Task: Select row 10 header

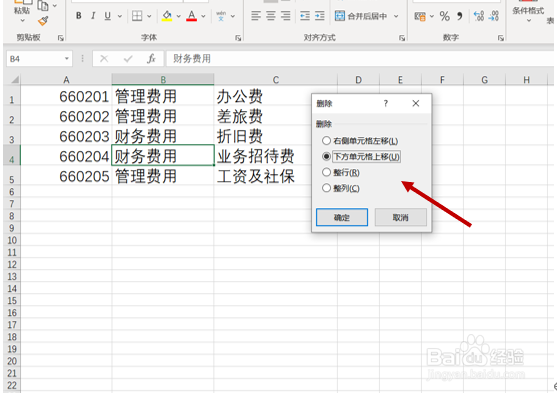Action: coord(12,240)
